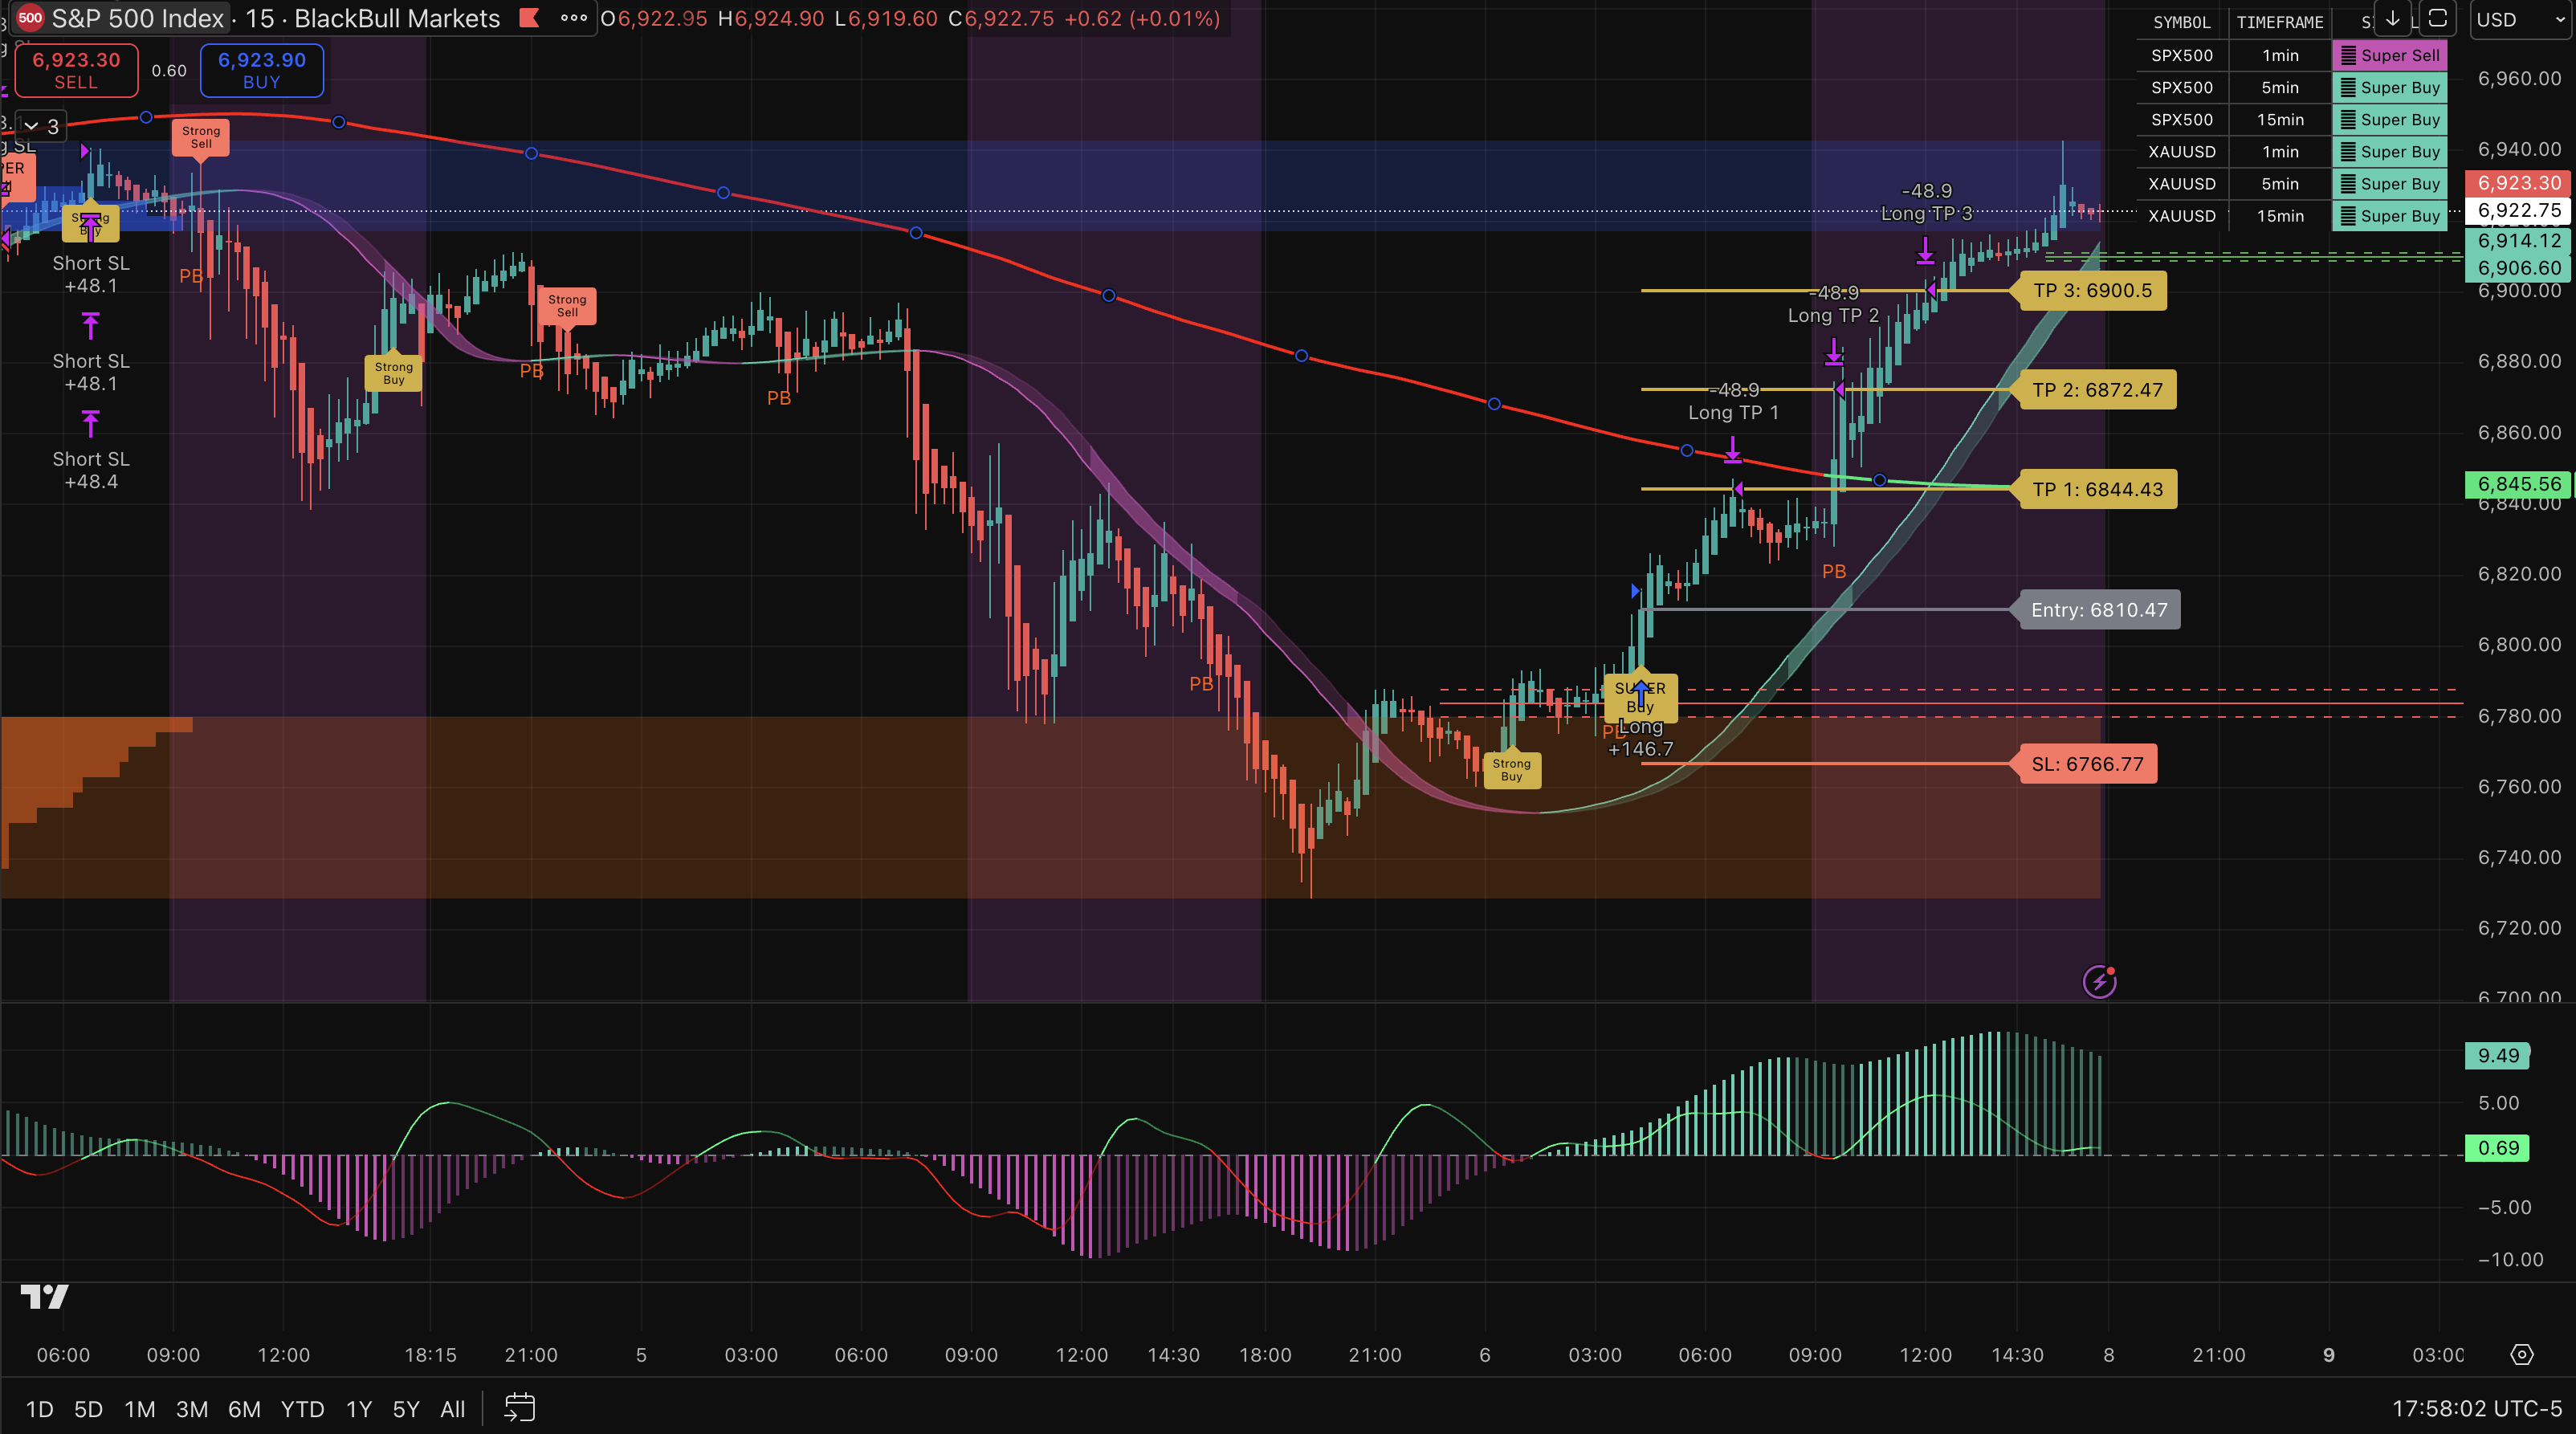Image resolution: width=2576 pixels, height=1434 pixels.
Task: Open chart settings gear on time axis
Action: point(2522,1355)
